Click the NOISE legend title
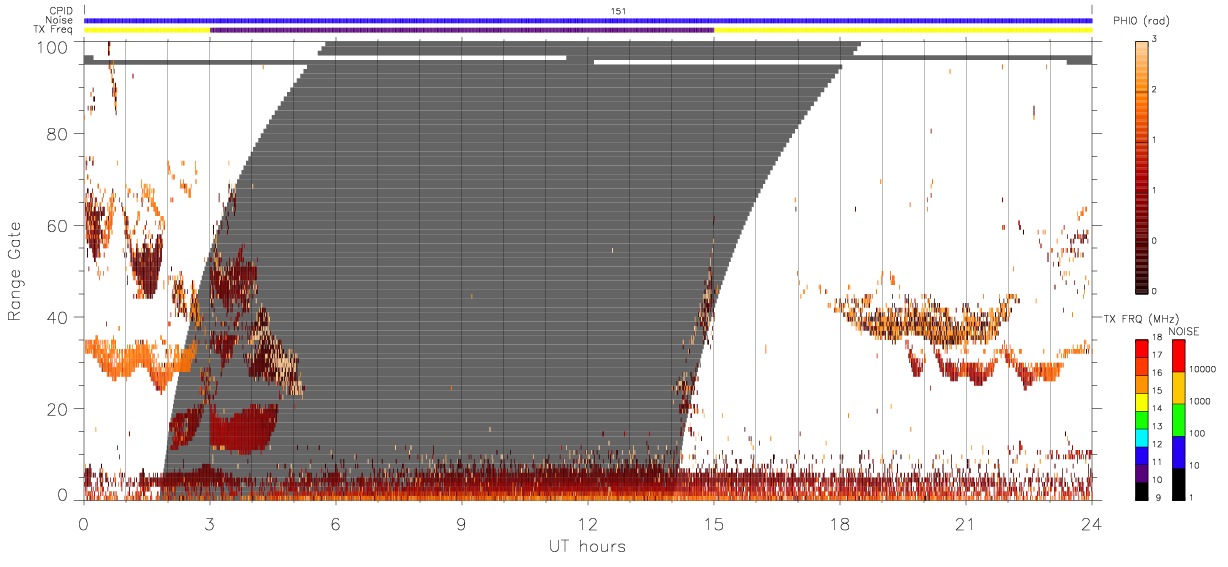 [1184, 330]
